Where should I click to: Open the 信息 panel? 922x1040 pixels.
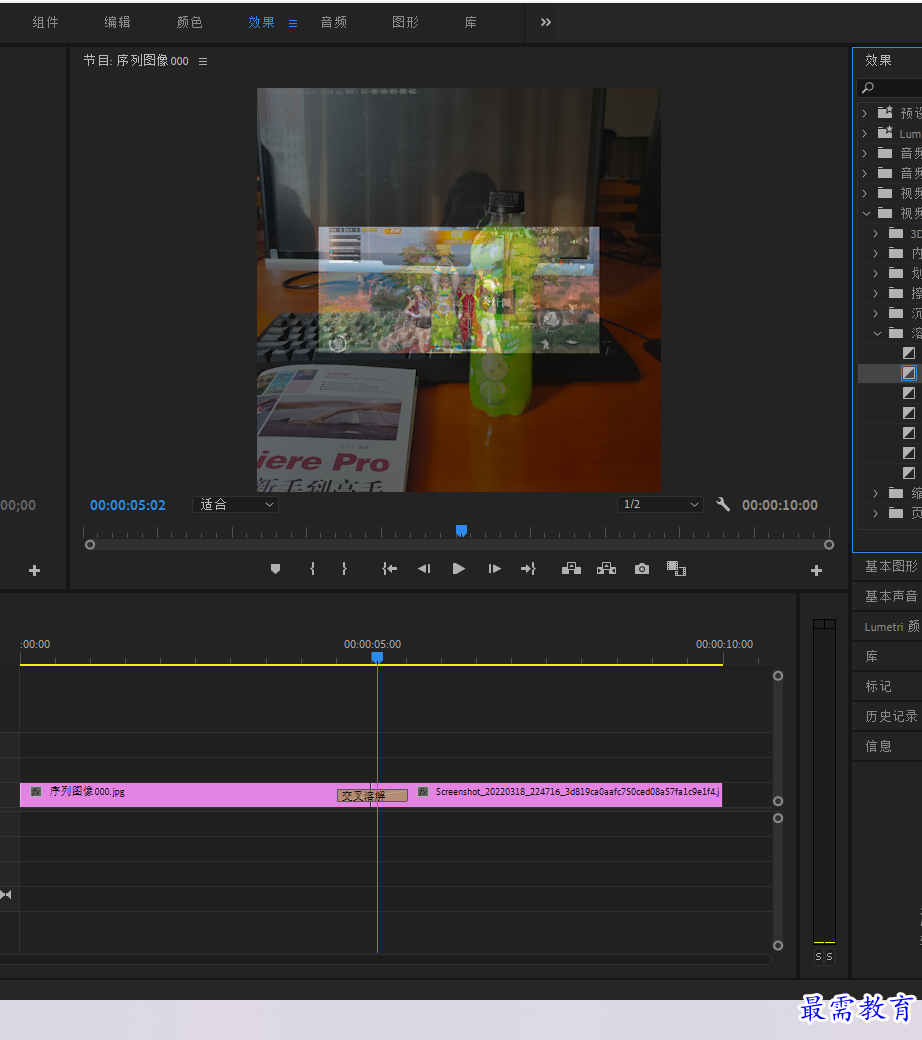pyautogui.click(x=878, y=746)
